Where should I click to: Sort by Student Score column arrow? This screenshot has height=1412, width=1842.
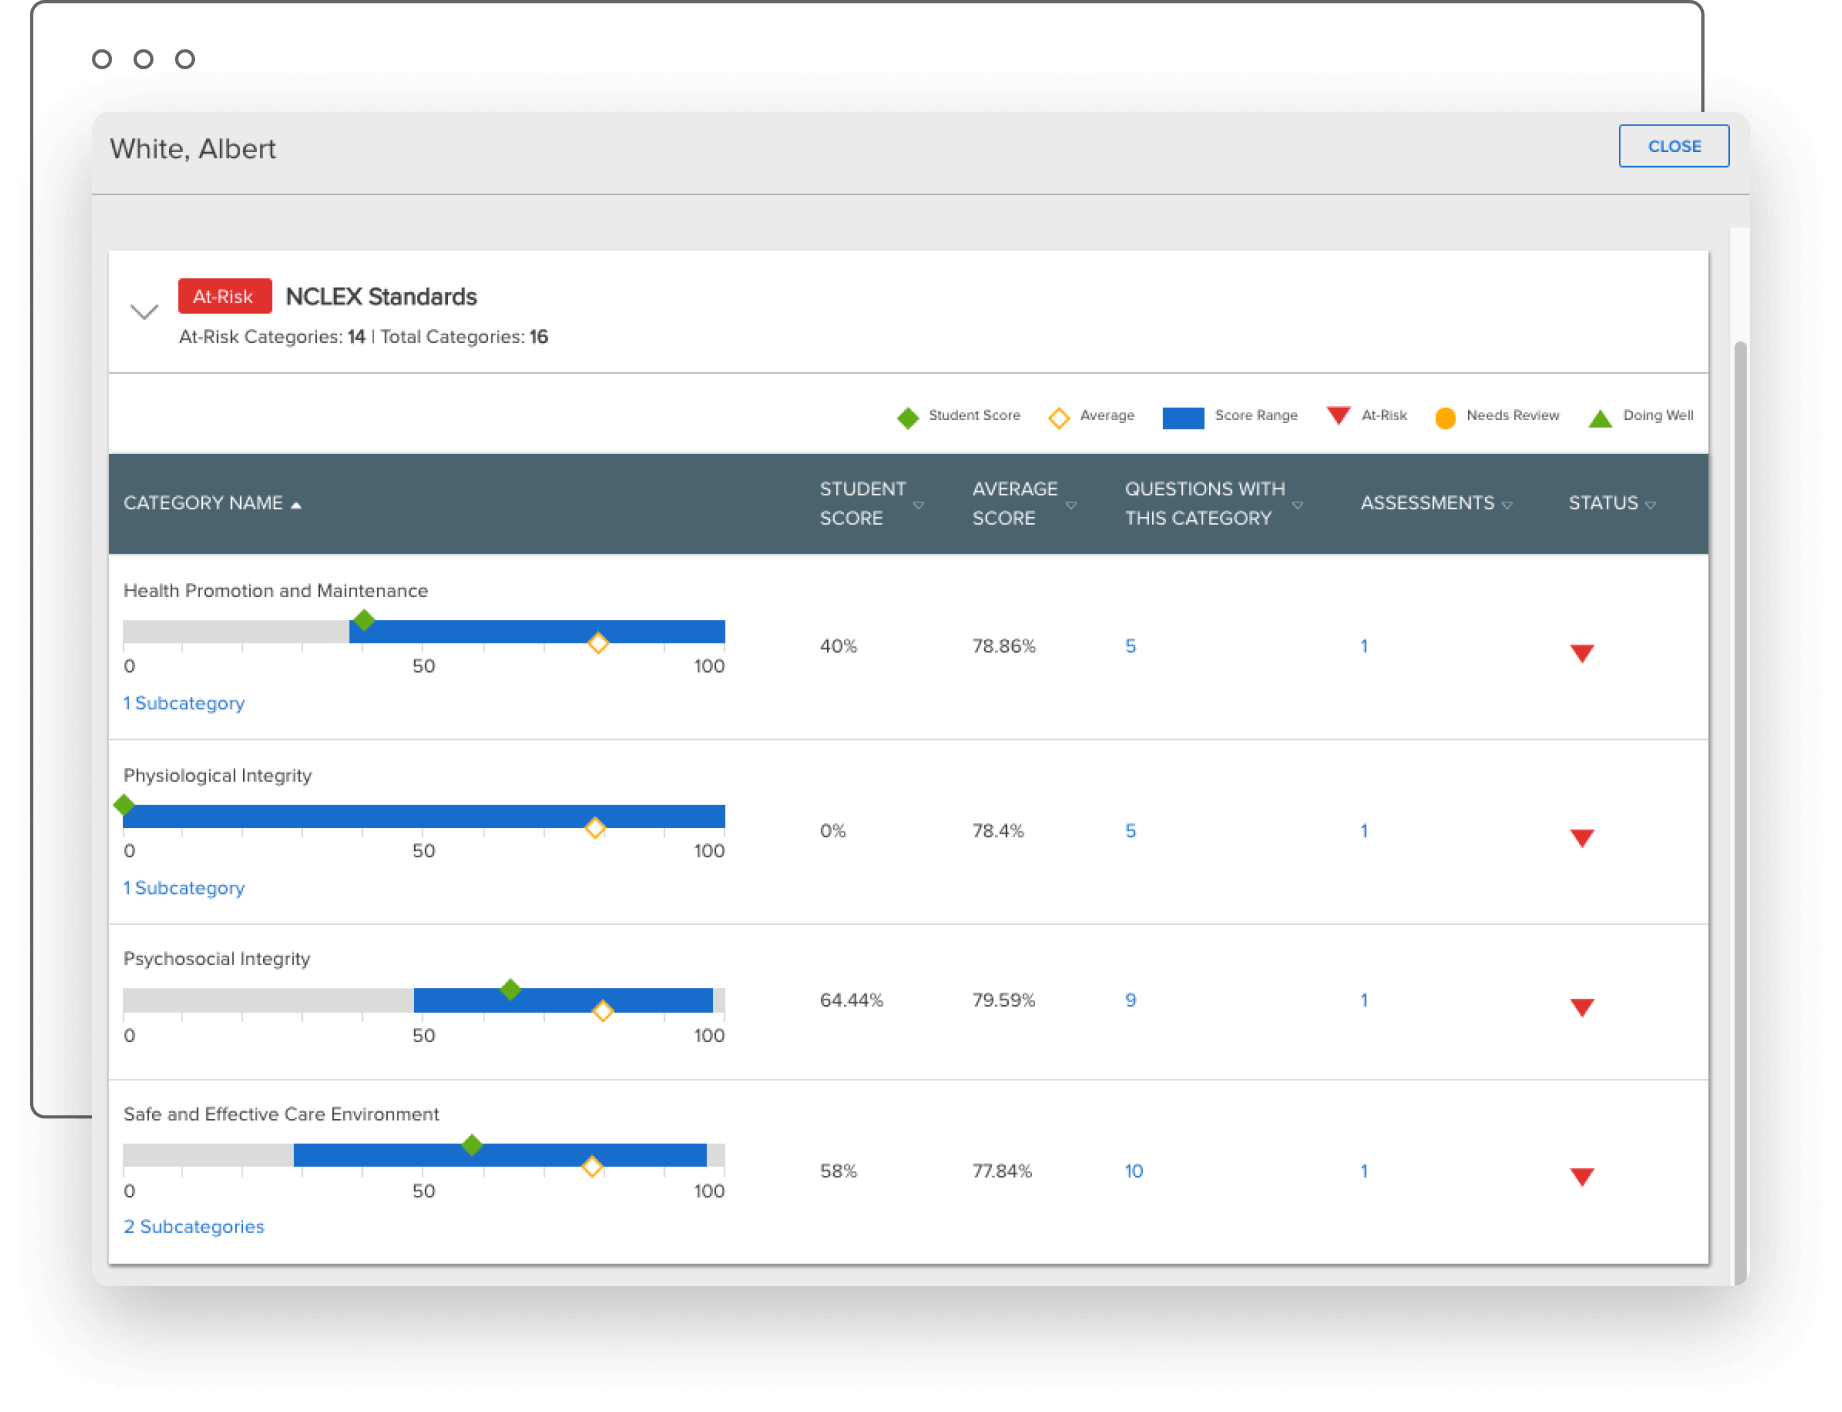click(918, 505)
